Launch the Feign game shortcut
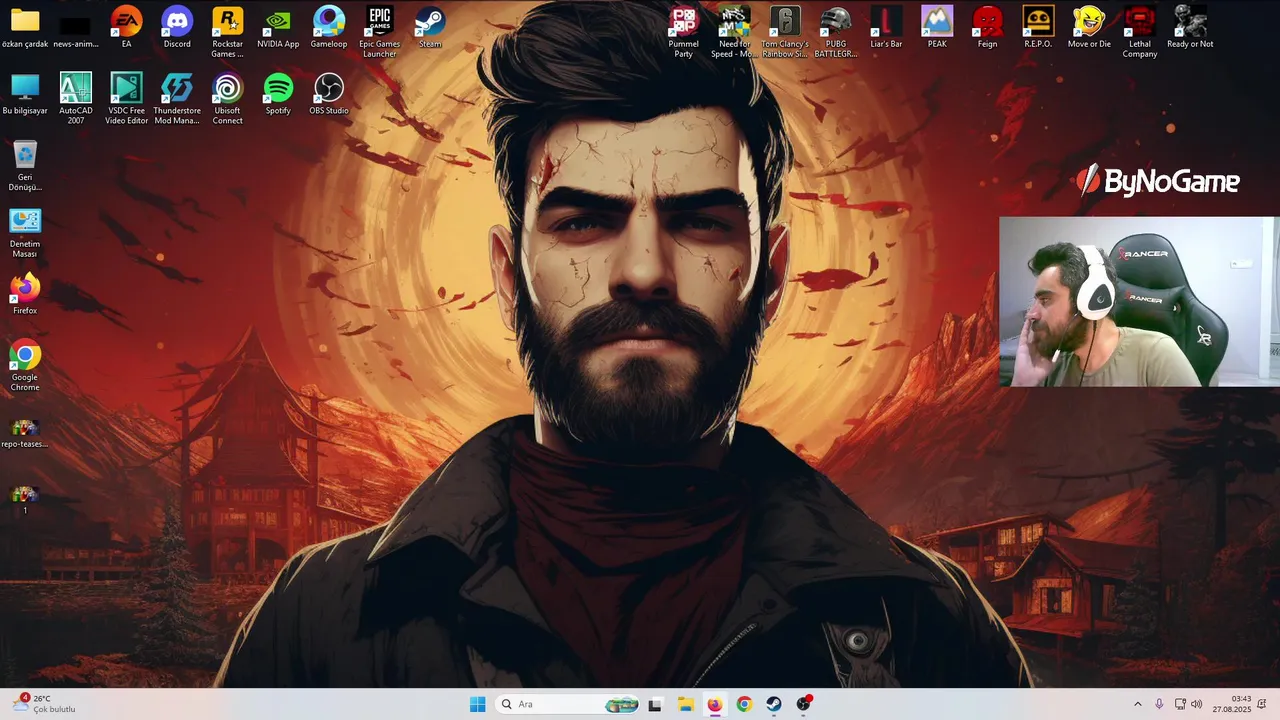 pyautogui.click(x=987, y=28)
